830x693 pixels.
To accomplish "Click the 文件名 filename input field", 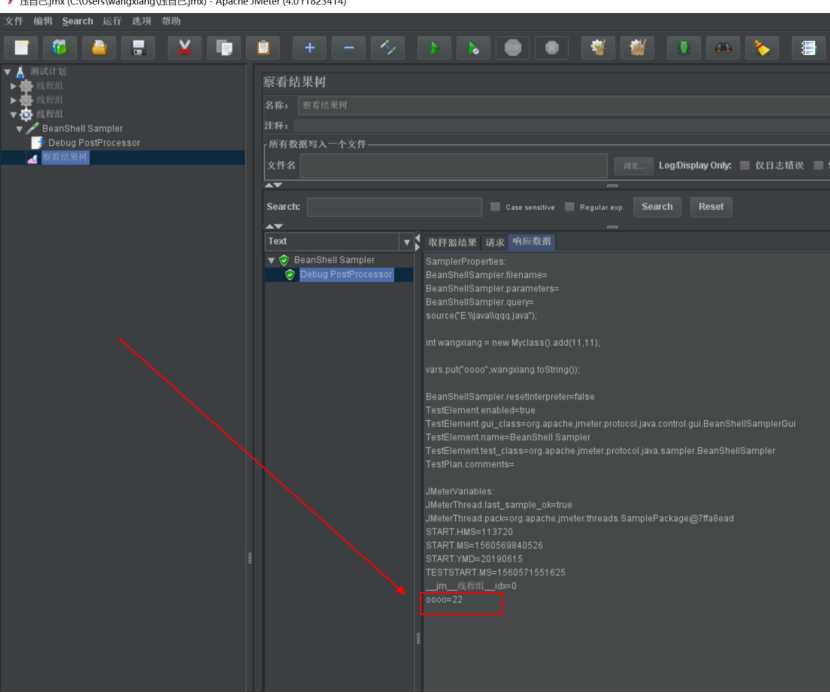I will coord(454,166).
